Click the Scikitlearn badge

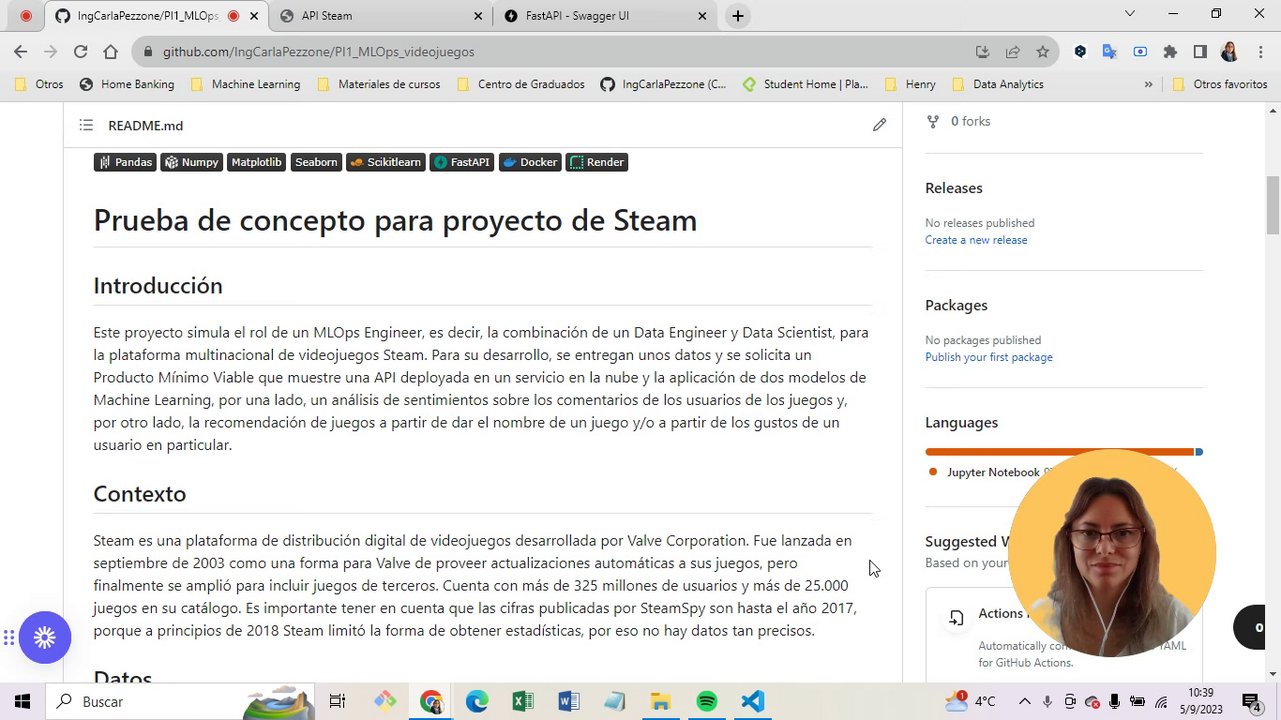[385, 162]
